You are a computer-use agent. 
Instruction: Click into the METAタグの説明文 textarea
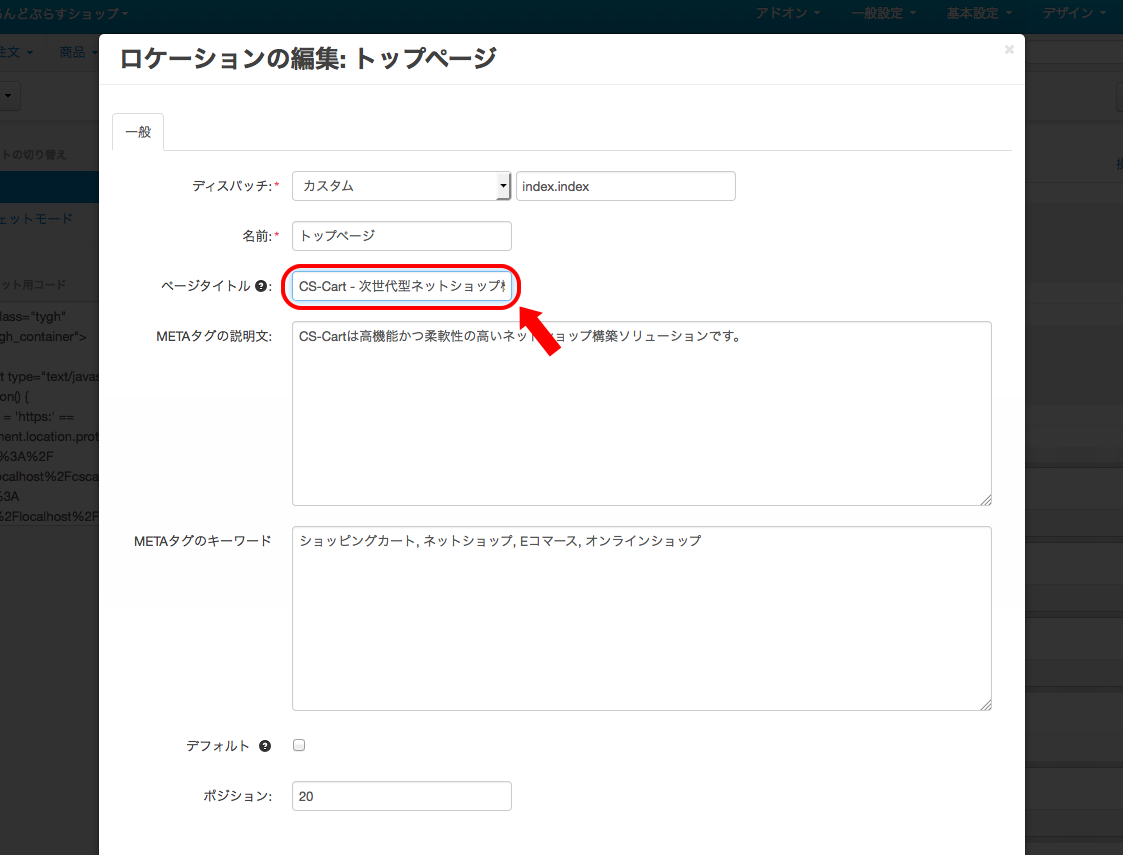click(x=642, y=413)
